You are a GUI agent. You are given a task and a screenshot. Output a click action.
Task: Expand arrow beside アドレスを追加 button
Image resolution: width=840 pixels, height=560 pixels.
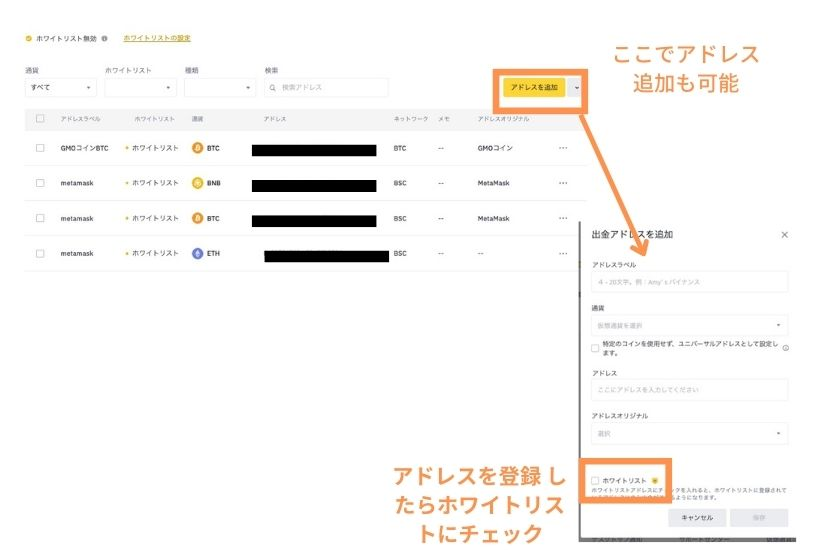tap(577, 88)
